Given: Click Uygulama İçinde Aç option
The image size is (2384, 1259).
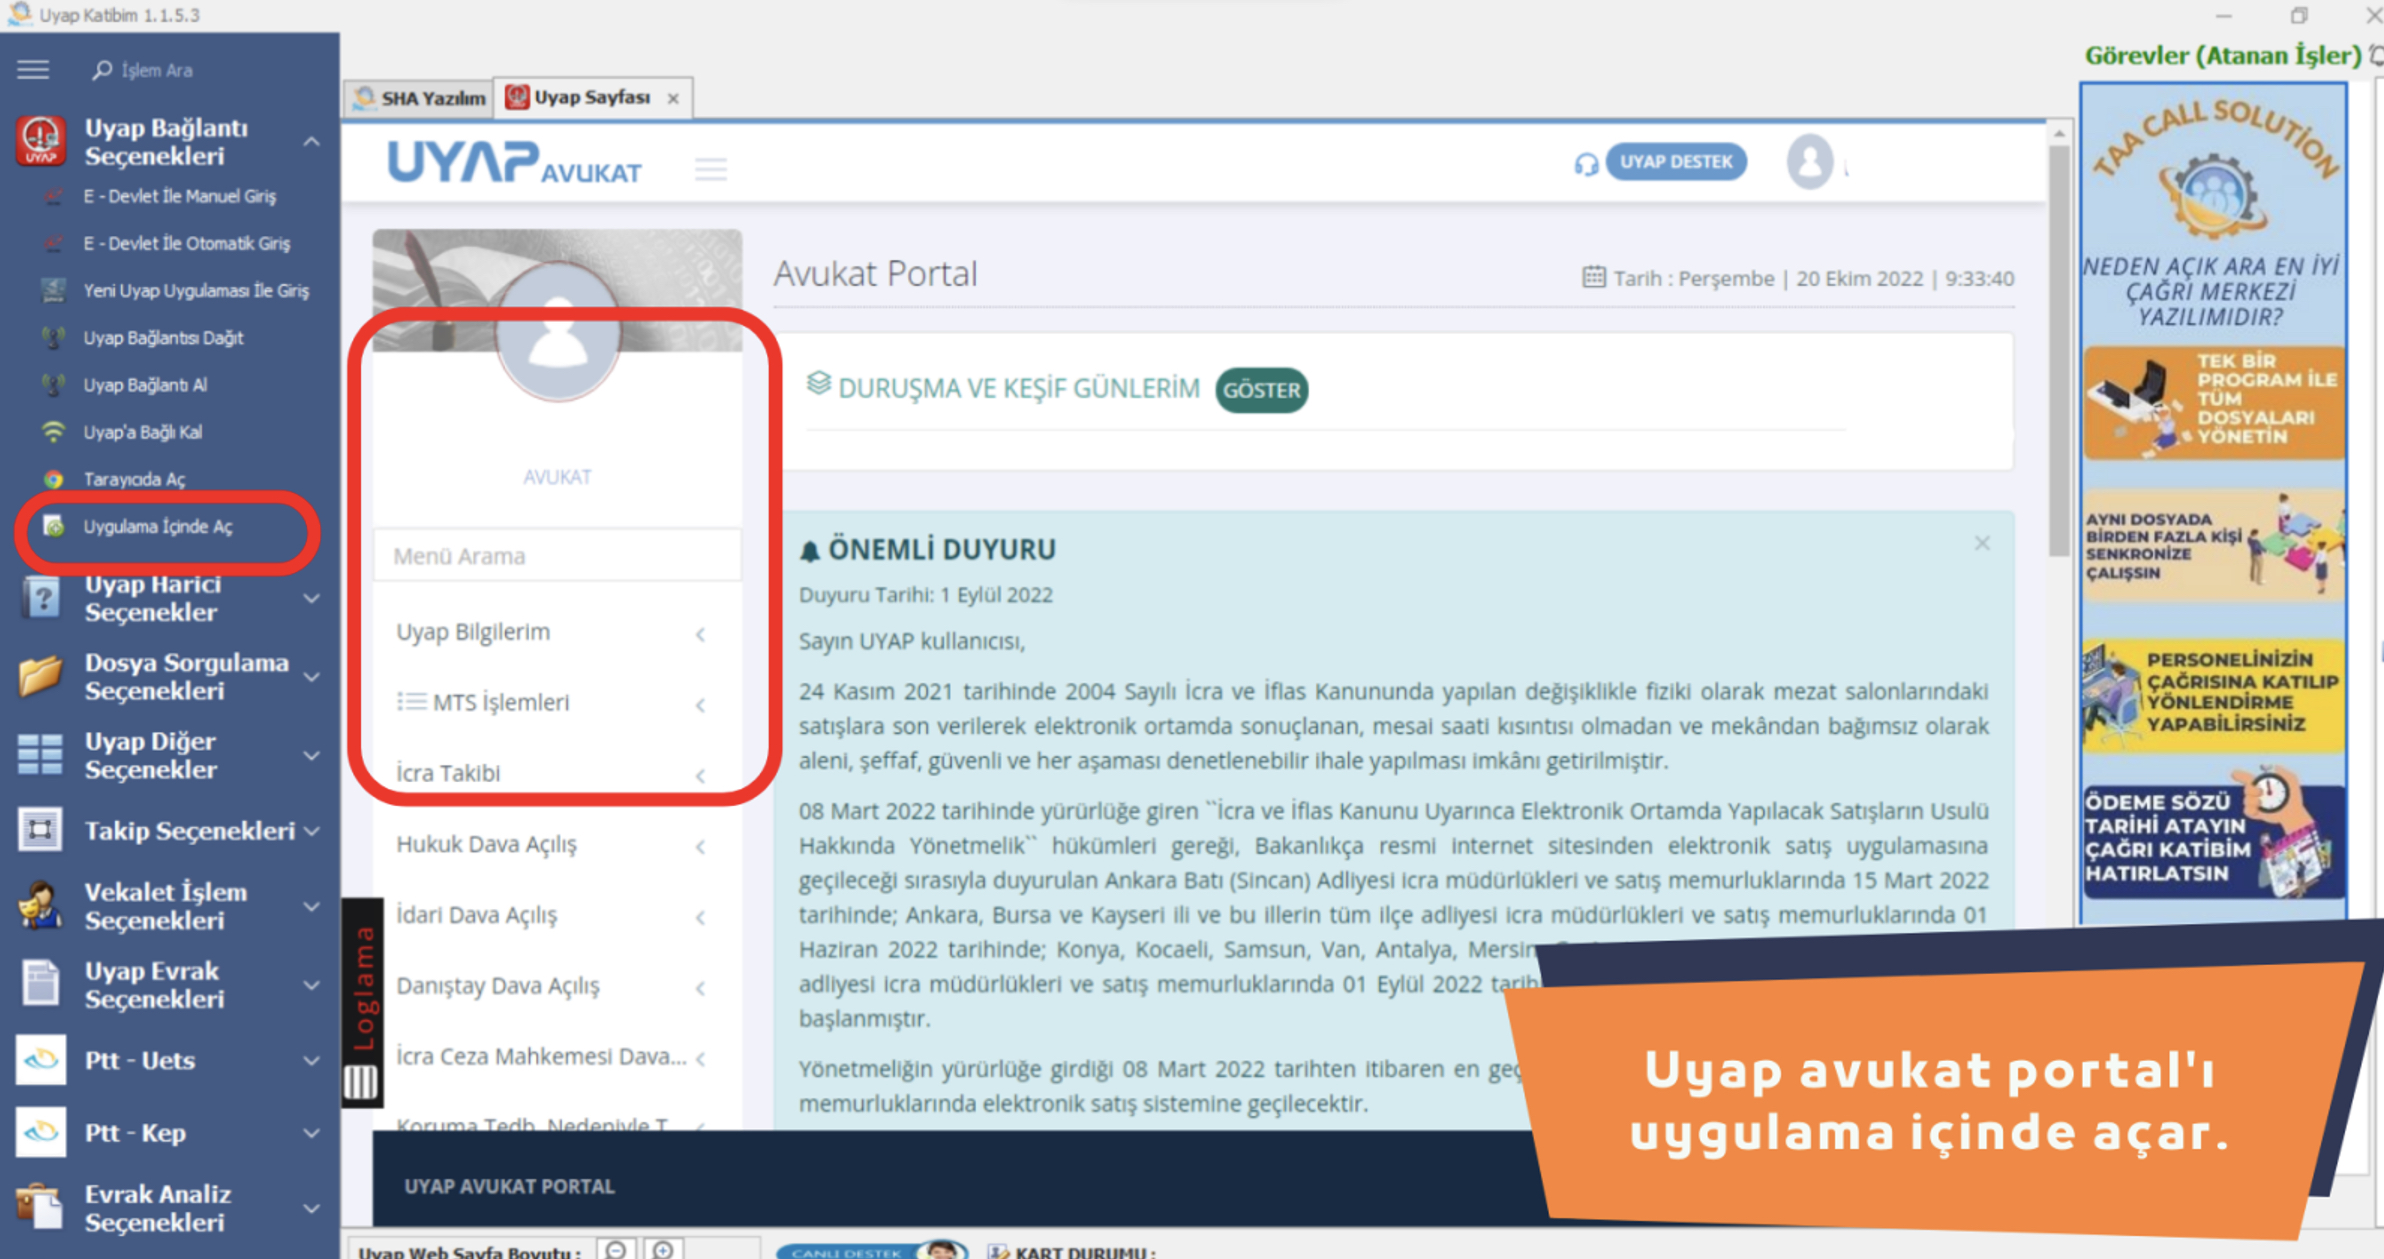Looking at the screenshot, I should 158,526.
